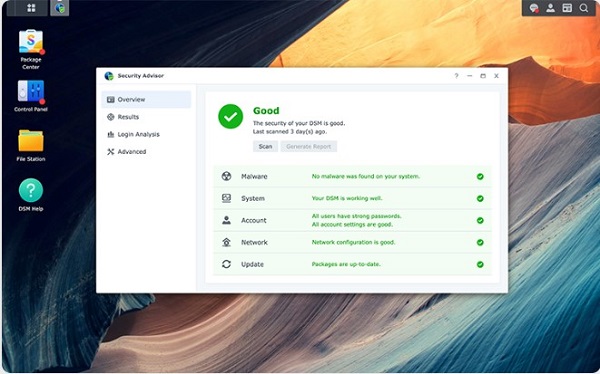
Task: Click 'Packages are up-to-date.' text
Action: [346, 264]
